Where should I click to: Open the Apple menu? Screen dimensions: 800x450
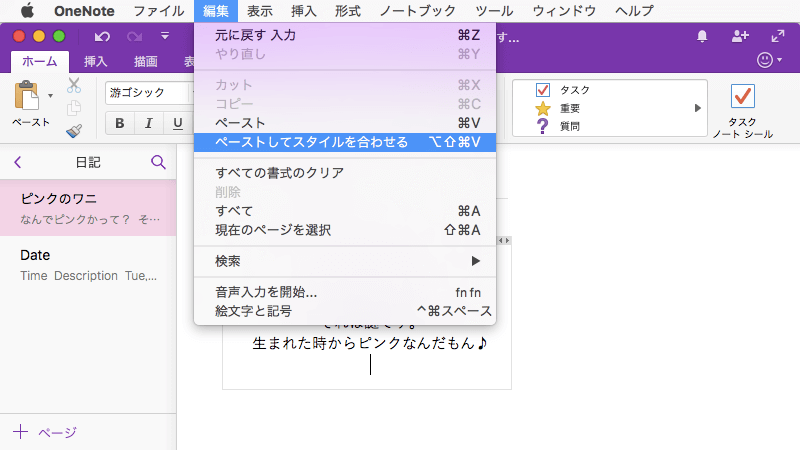pyautogui.click(x=27, y=10)
